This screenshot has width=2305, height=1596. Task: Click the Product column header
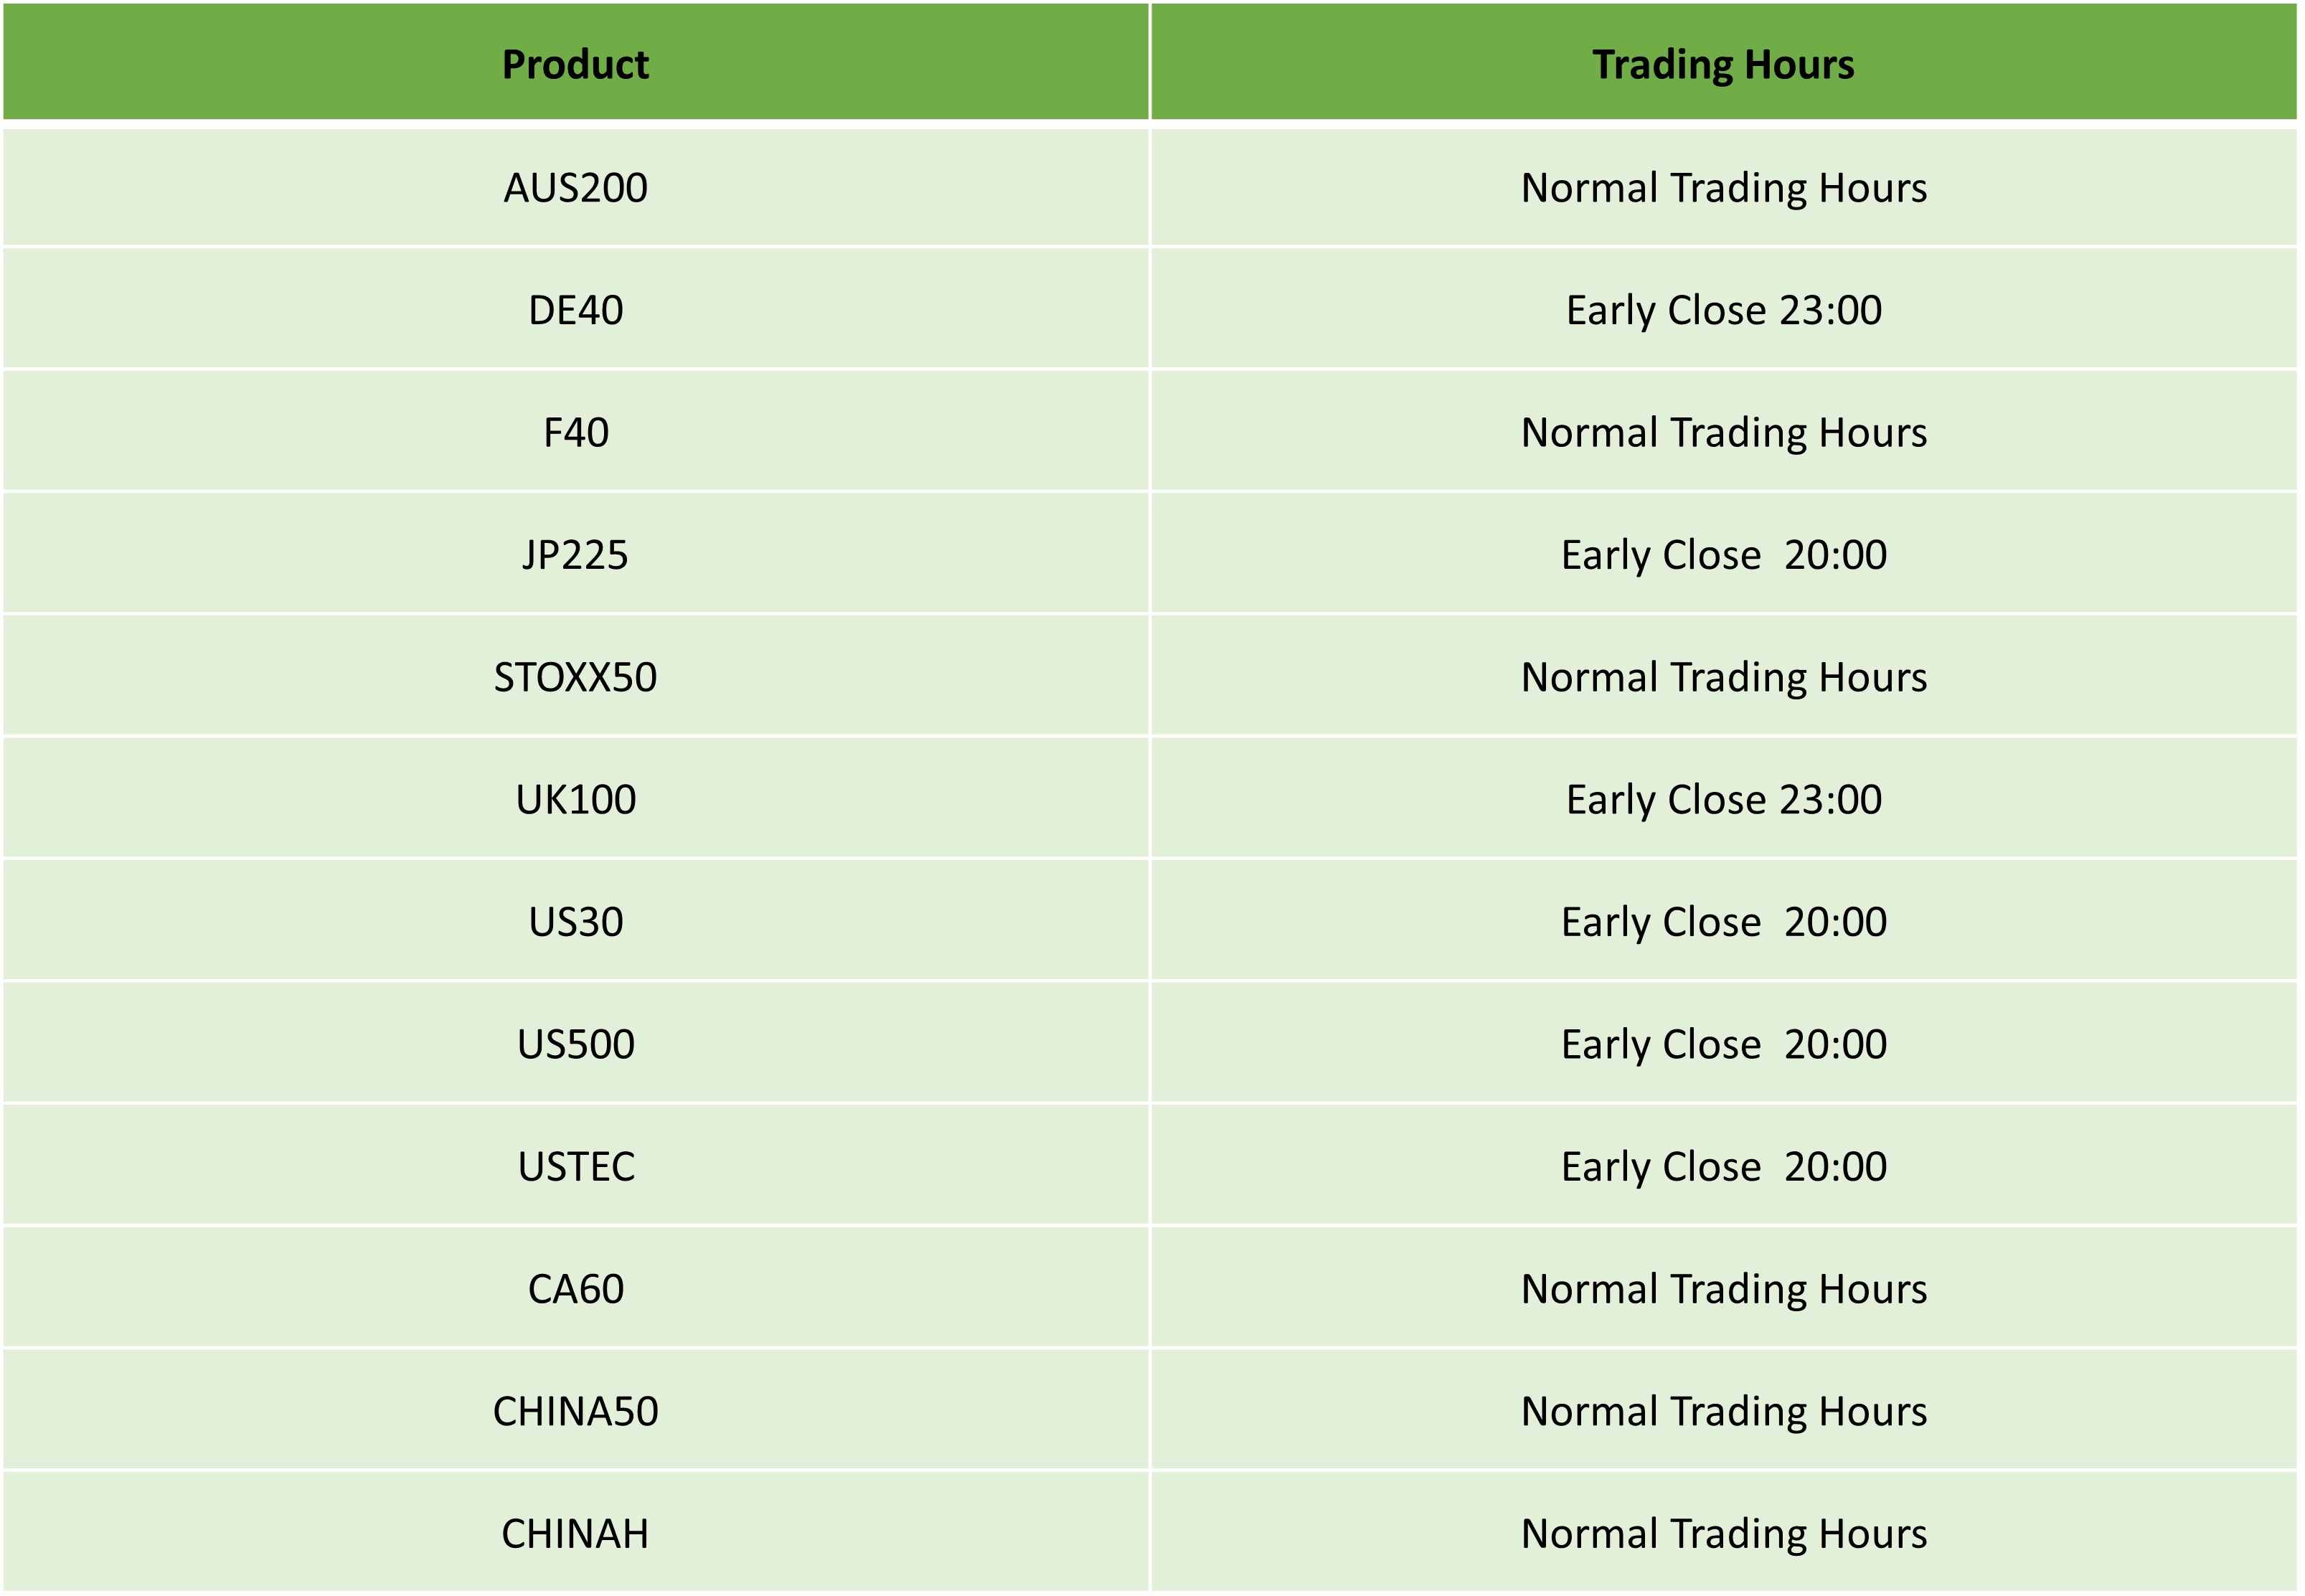(x=575, y=64)
